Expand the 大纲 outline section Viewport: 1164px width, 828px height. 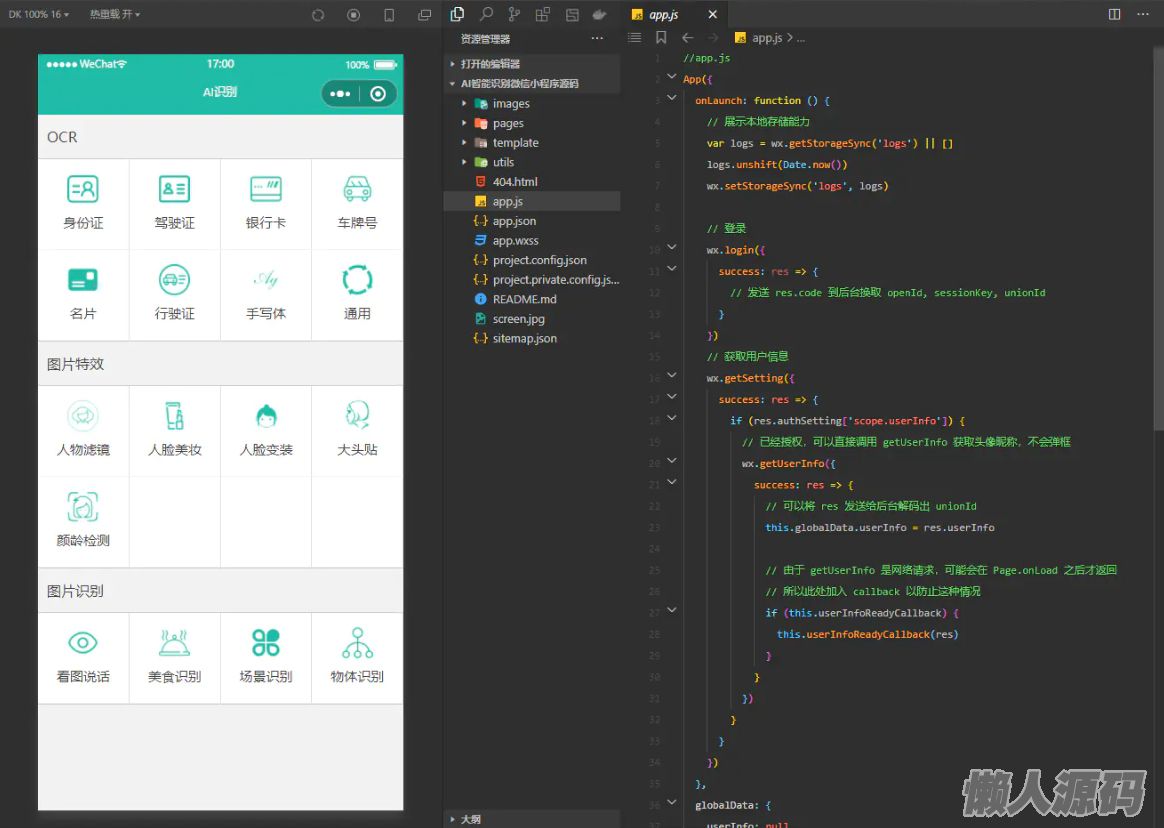pyautogui.click(x=470, y=819)
